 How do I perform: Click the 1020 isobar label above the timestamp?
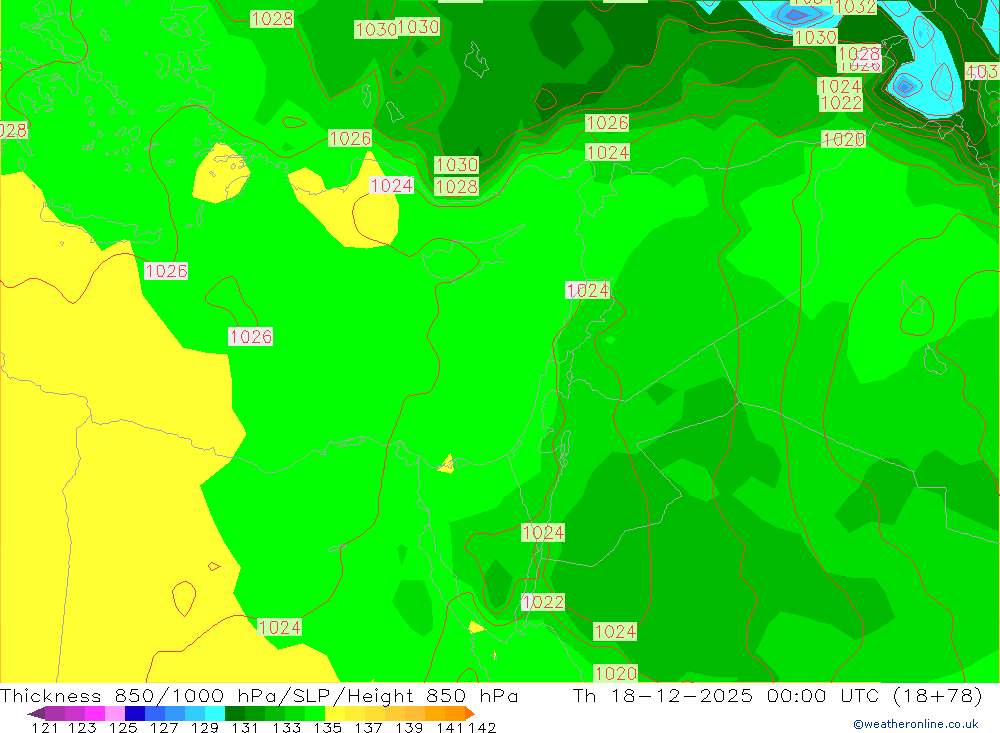[615, 673]
